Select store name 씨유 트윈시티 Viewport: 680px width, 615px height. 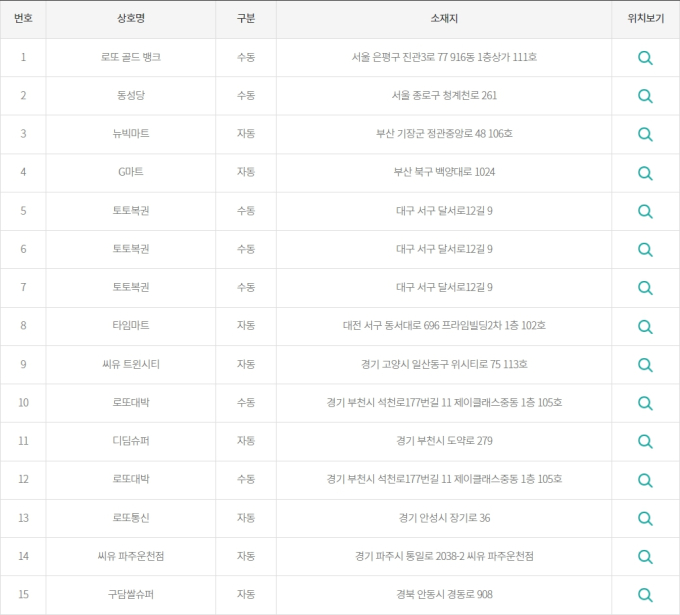tap(131, 364)
